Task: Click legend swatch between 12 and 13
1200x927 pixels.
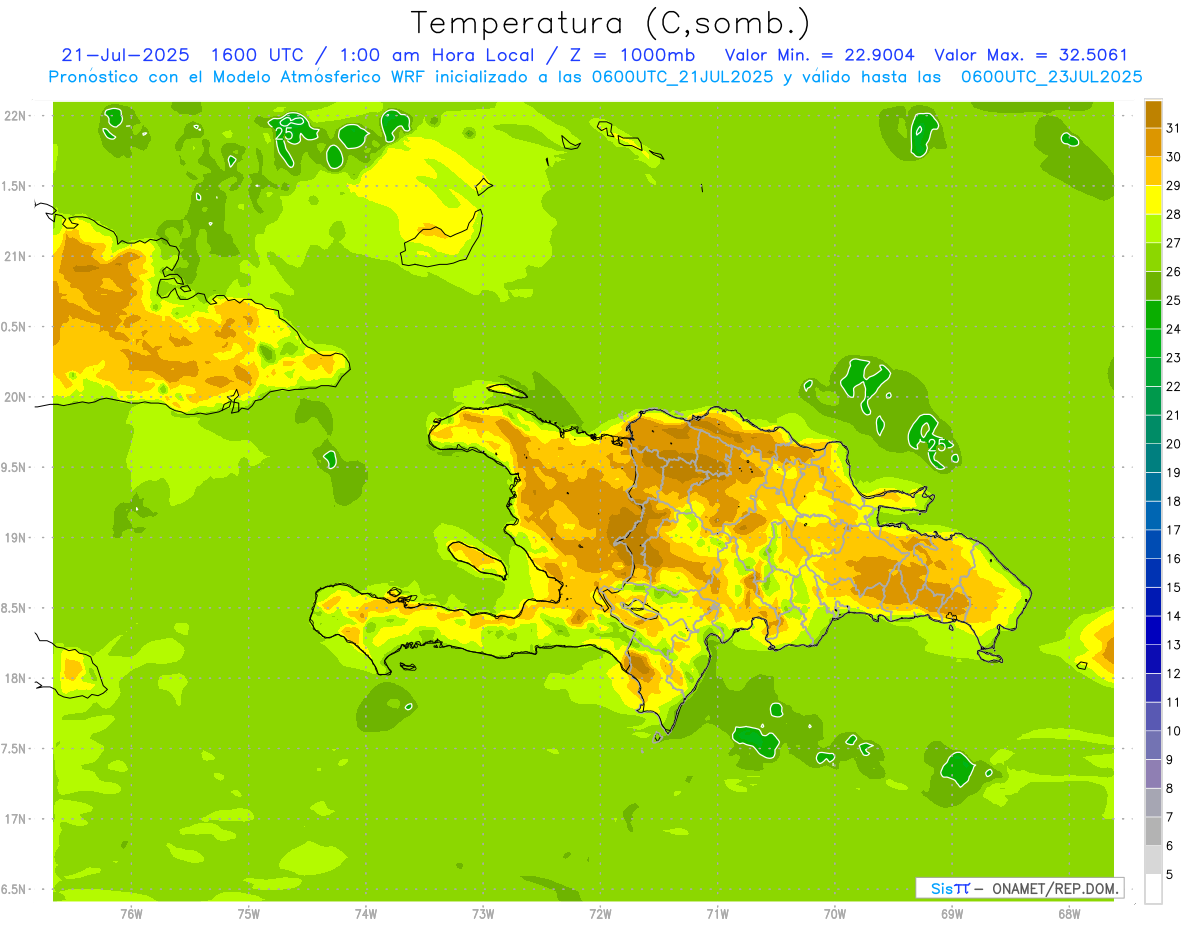Action: pos(1153,659)
